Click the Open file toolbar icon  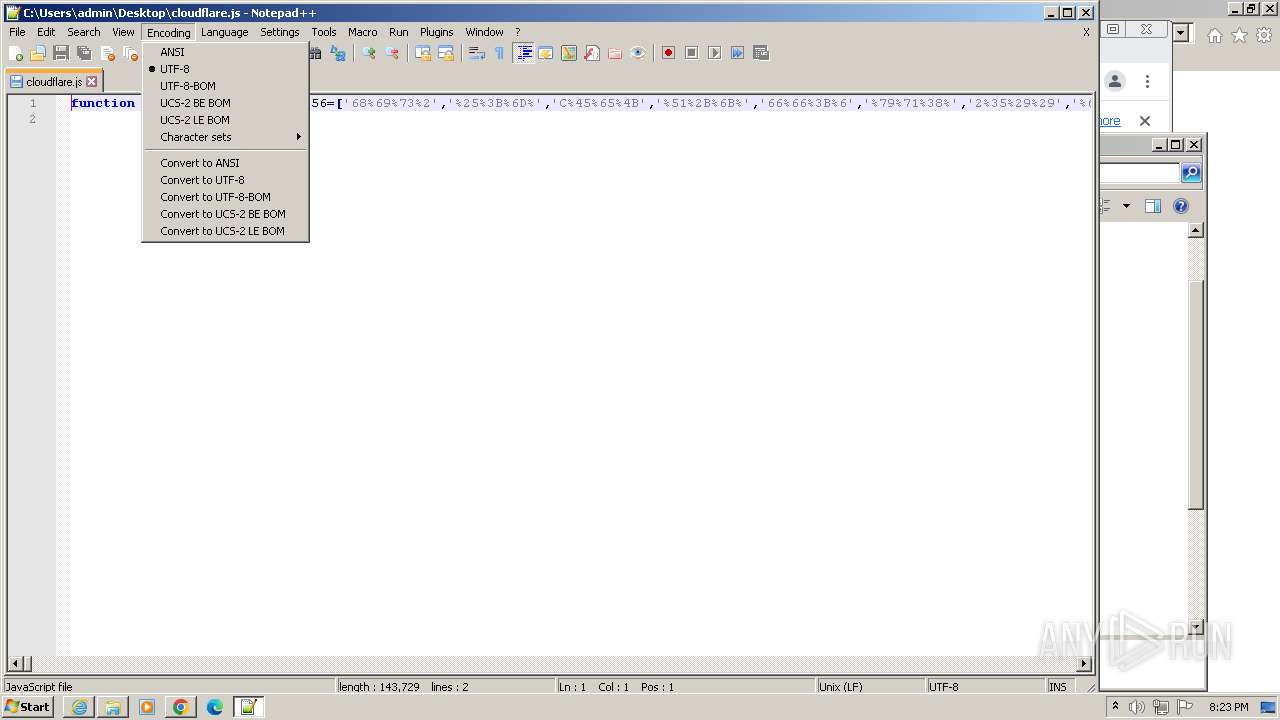pyautogui.click(x=38, y=53)
